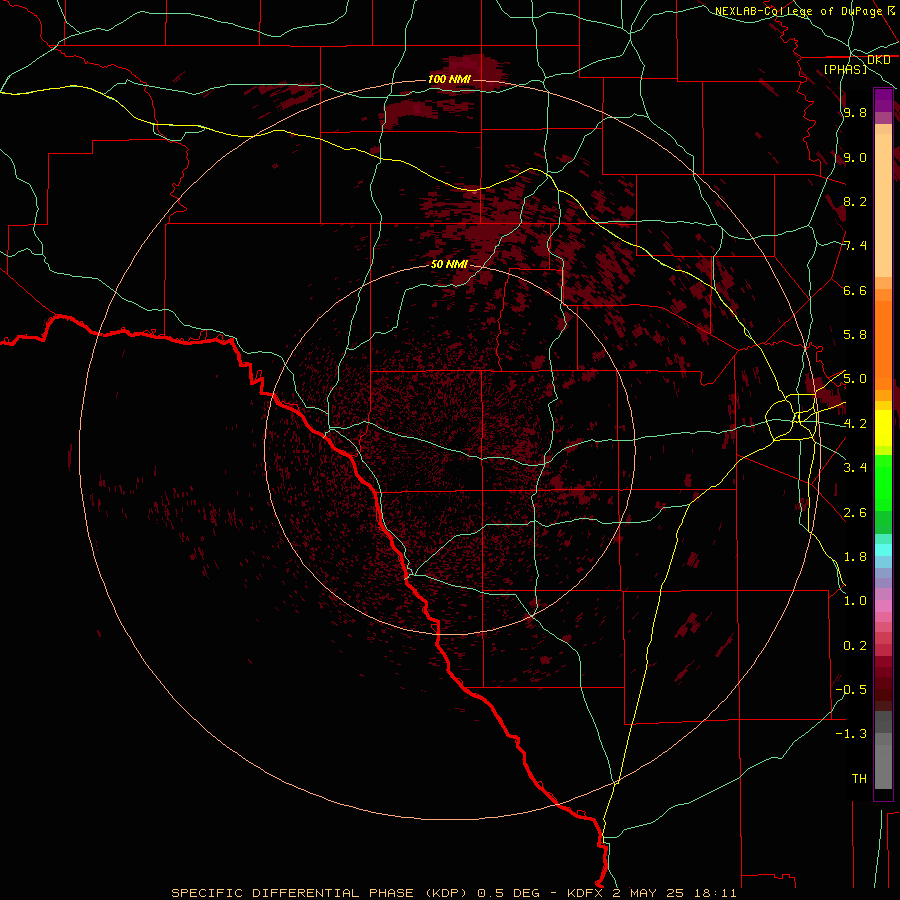Click the KDFX 2 MAY 25 18:11 timestamp

(652, 893)
